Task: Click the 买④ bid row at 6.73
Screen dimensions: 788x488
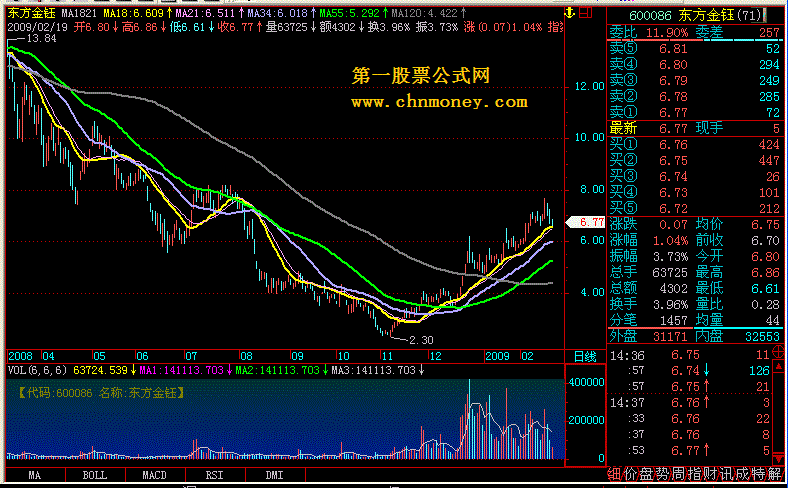Action: 695,192
